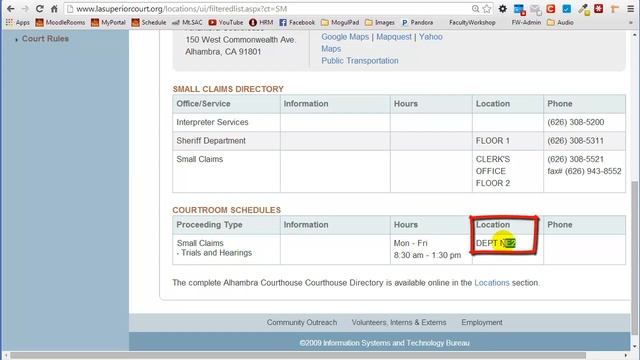Click the Proceeding Type column header

(209, 224)
